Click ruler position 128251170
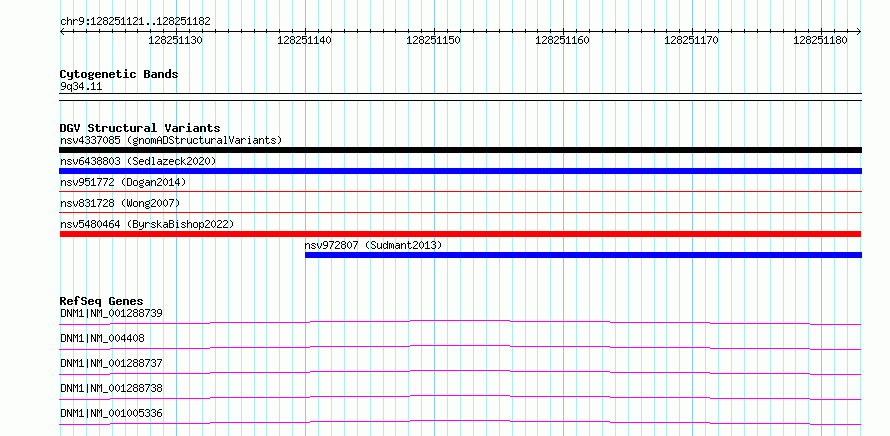The width and height of the screenshot is (890, 436). (691, 40)
